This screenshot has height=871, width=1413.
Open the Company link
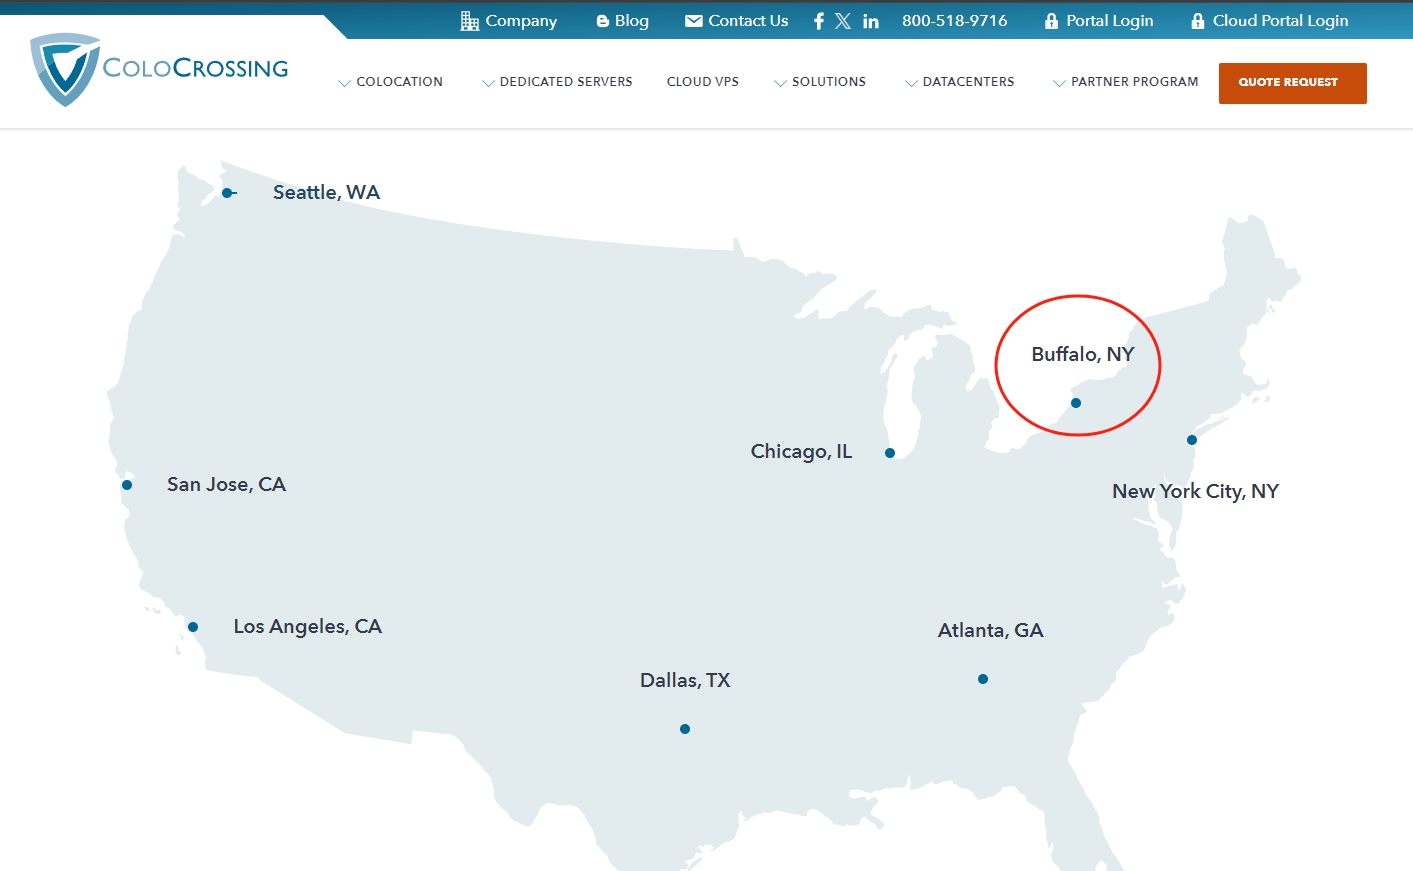(521, 21)
